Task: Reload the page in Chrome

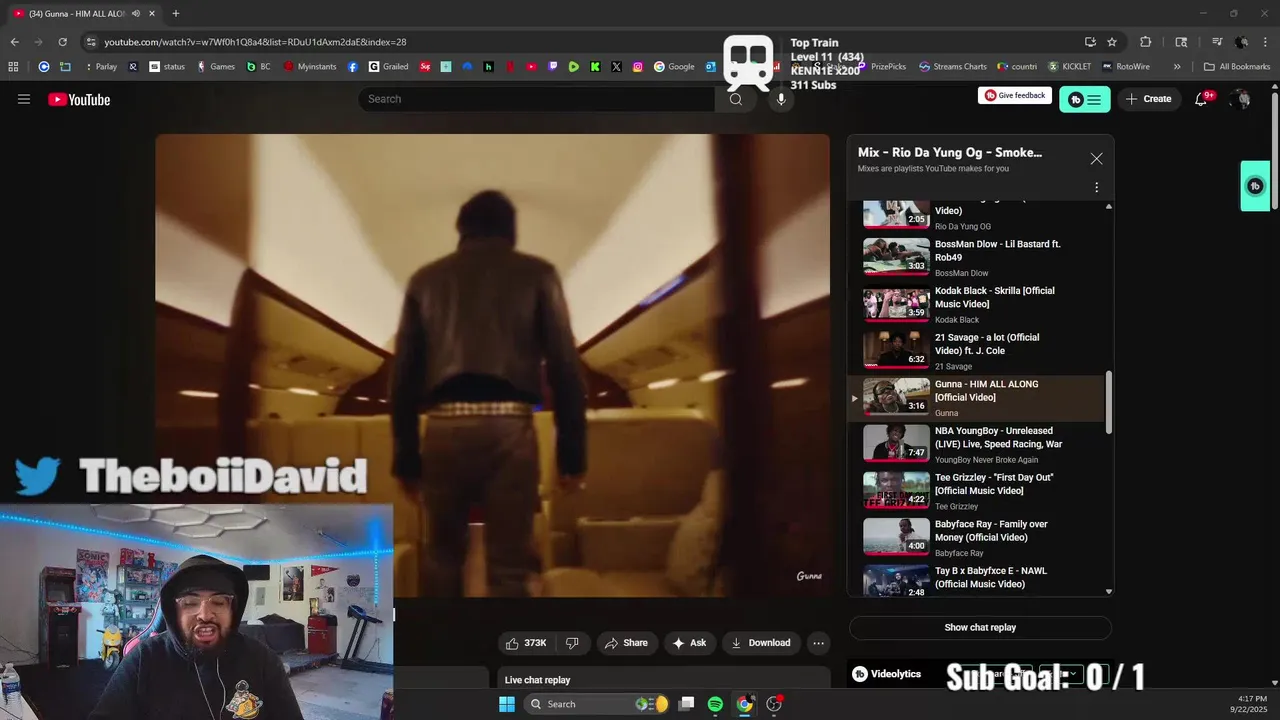Action: tap(62, 42)
